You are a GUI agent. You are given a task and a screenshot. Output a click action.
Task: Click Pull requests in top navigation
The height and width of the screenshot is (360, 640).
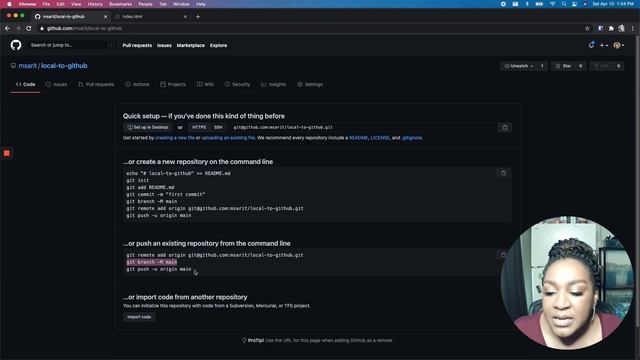click(137, 45)
